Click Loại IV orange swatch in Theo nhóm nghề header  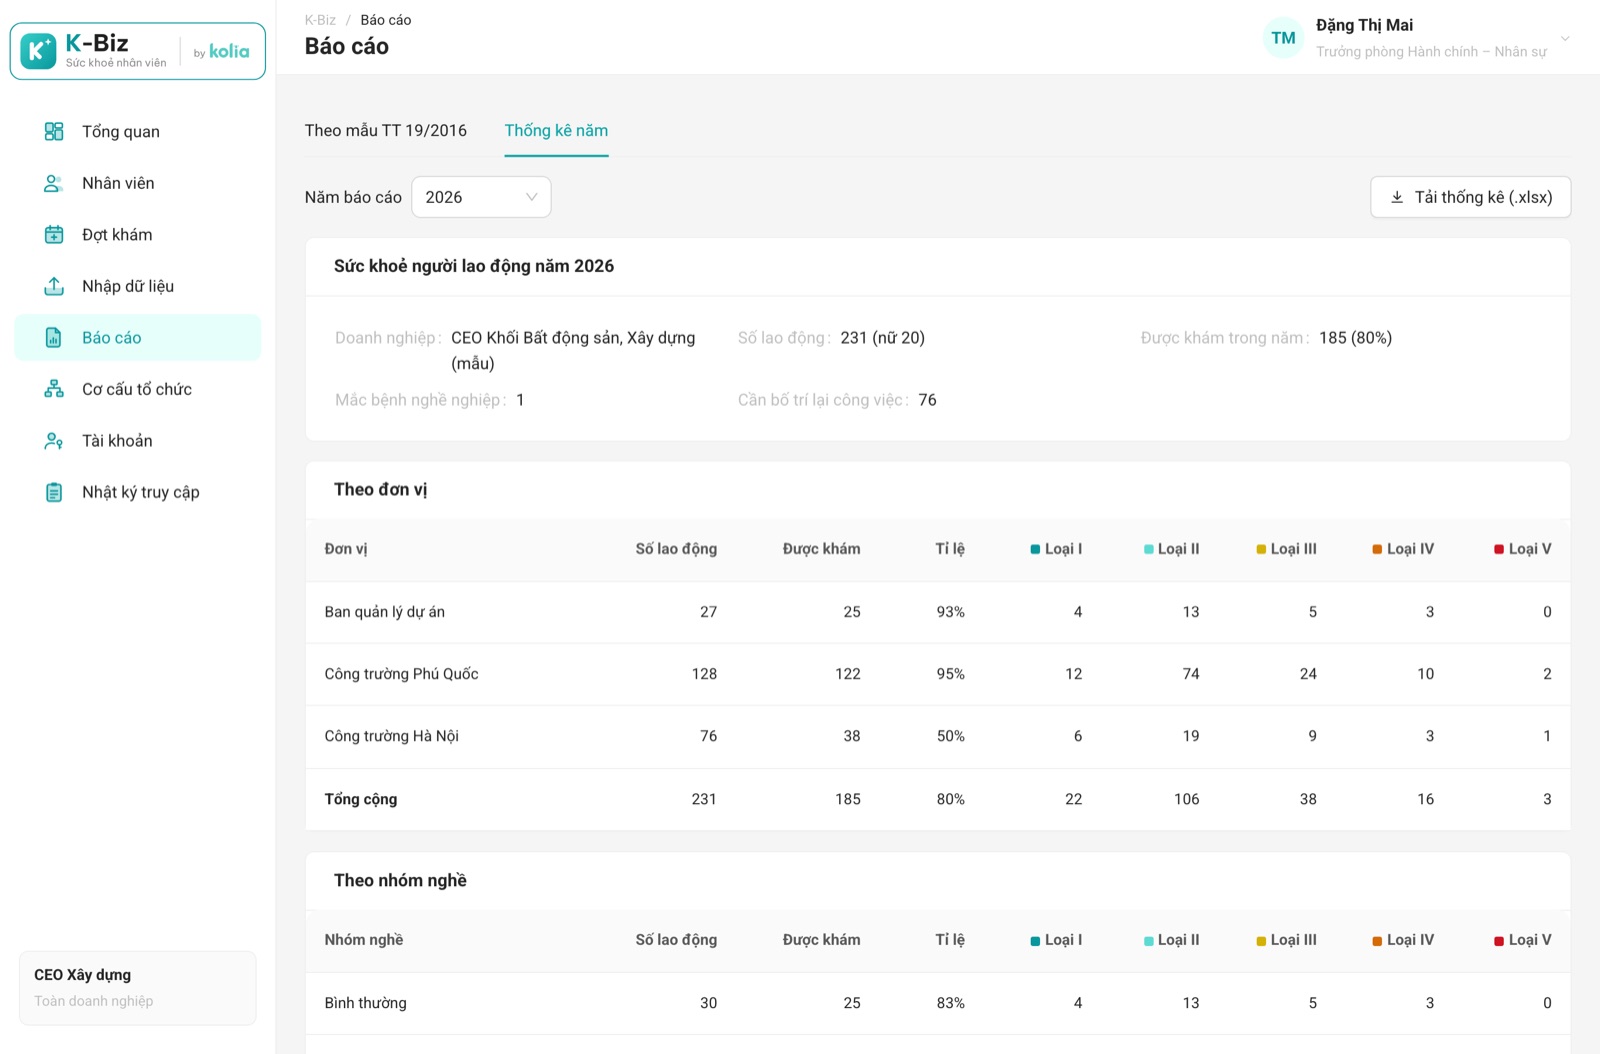coord(1377,940)
